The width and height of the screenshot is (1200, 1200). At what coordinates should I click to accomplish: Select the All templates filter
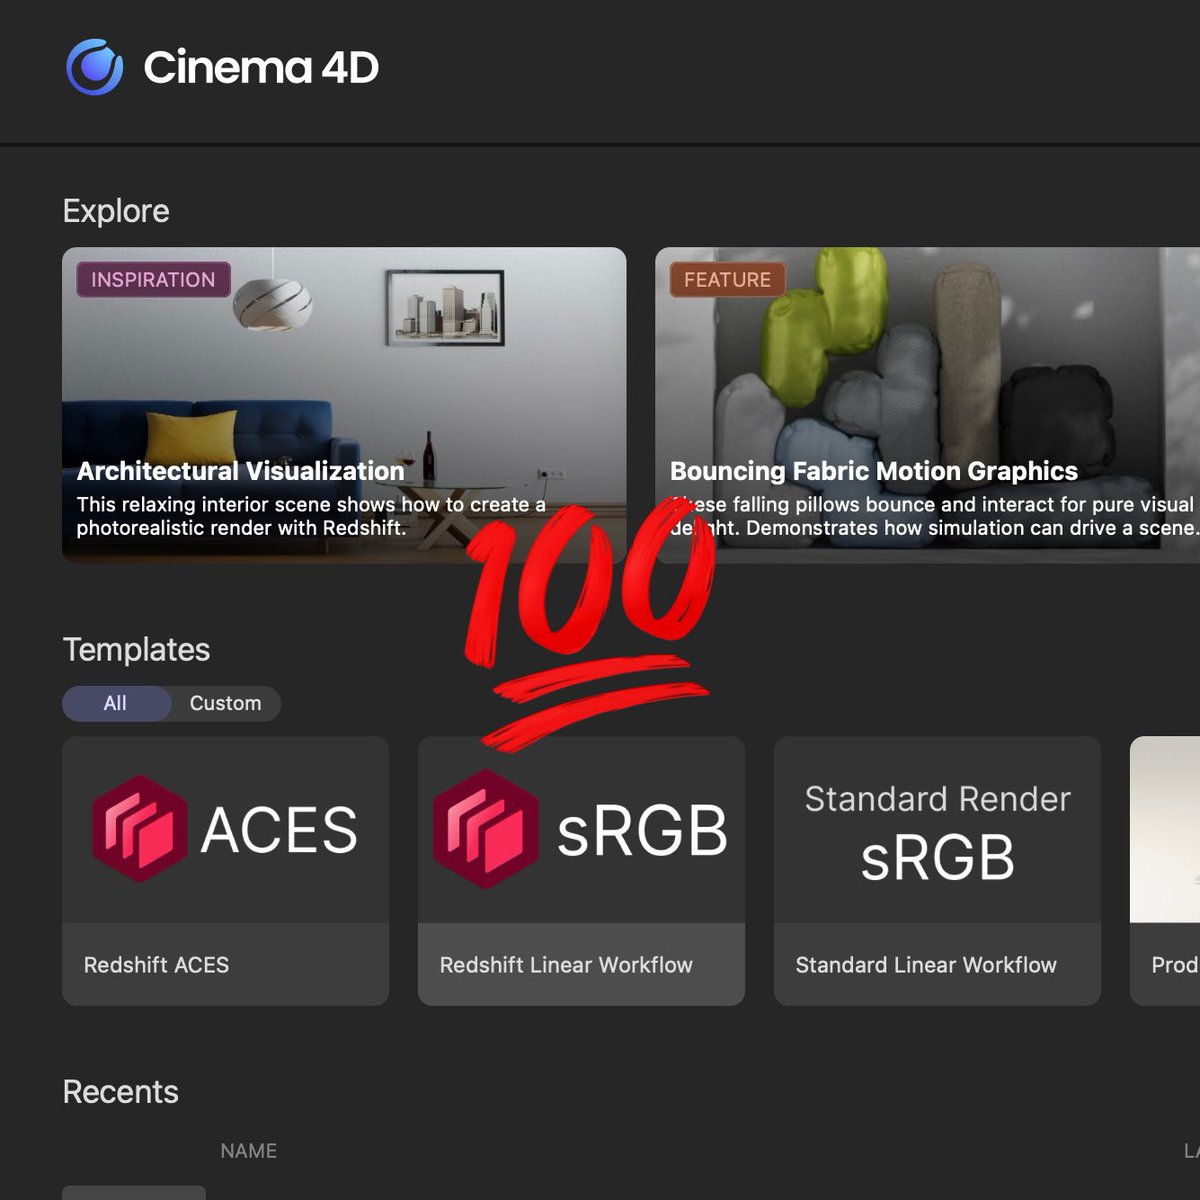116,703
